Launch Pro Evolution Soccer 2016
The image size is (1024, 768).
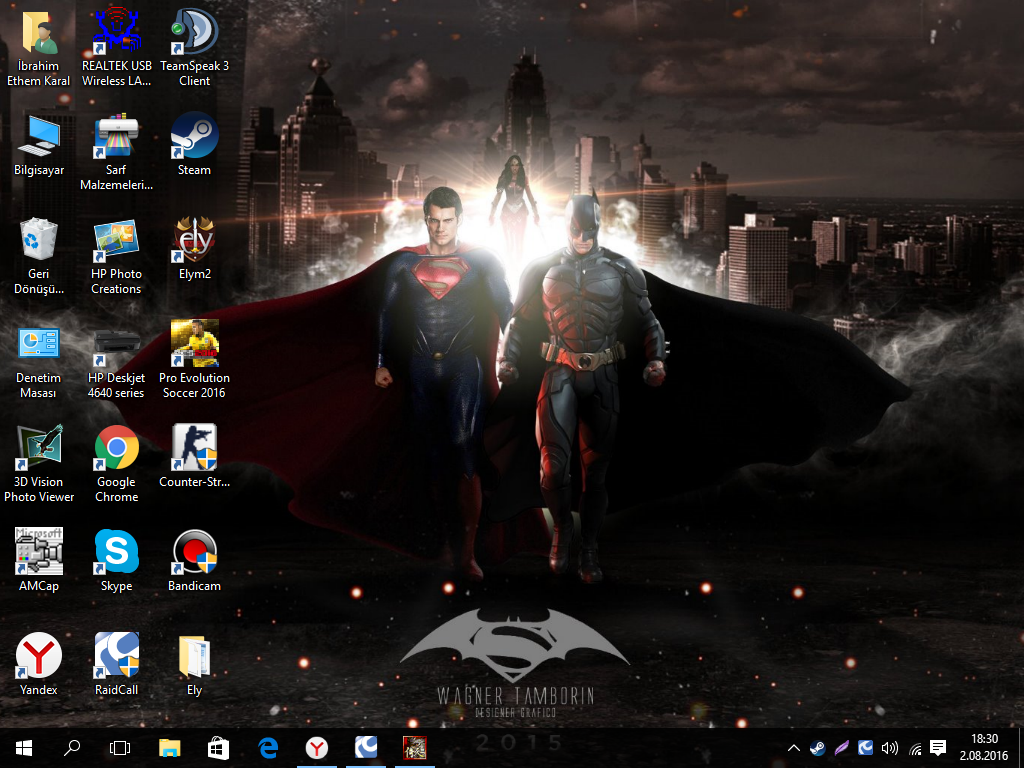tap(194, 359)
